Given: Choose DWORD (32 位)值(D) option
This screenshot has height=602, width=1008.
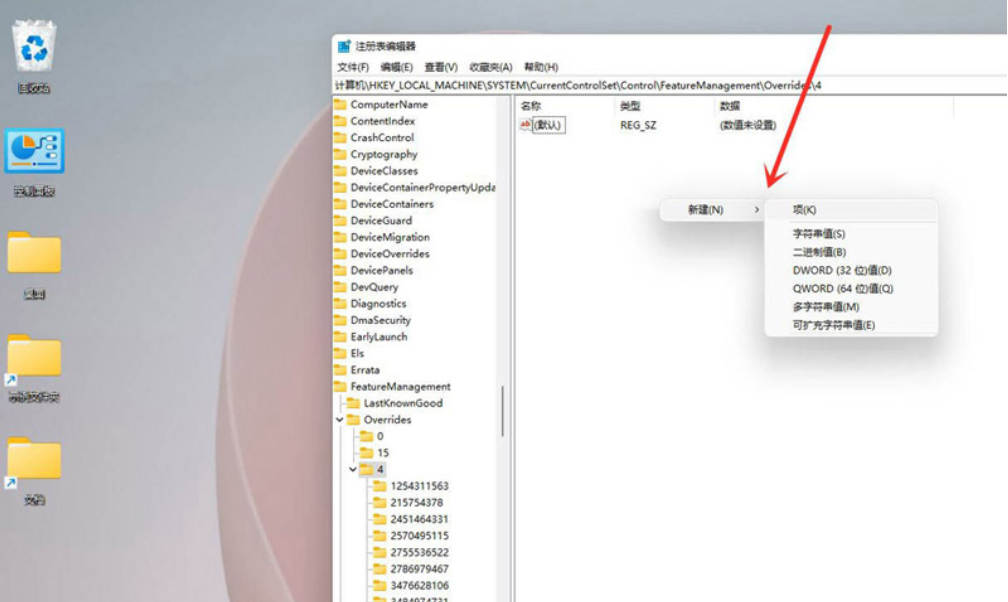Looking at the screenshot, I should [x=841, y=270].
